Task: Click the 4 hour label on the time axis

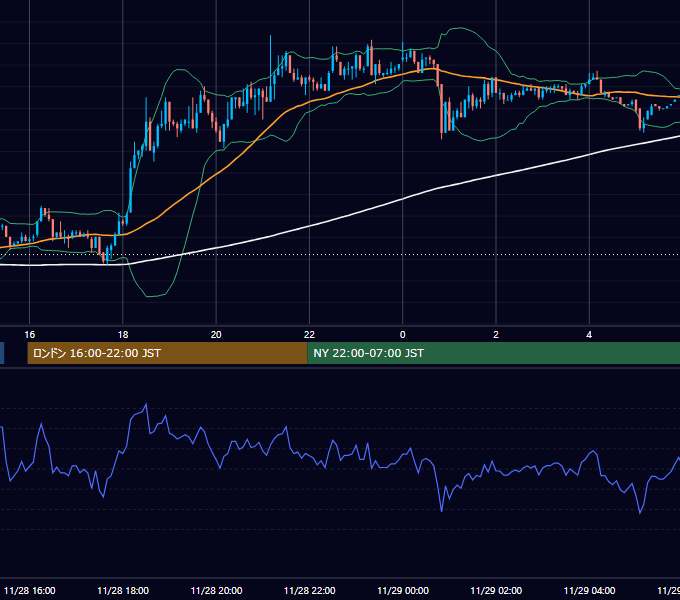Action: (589, 335)
